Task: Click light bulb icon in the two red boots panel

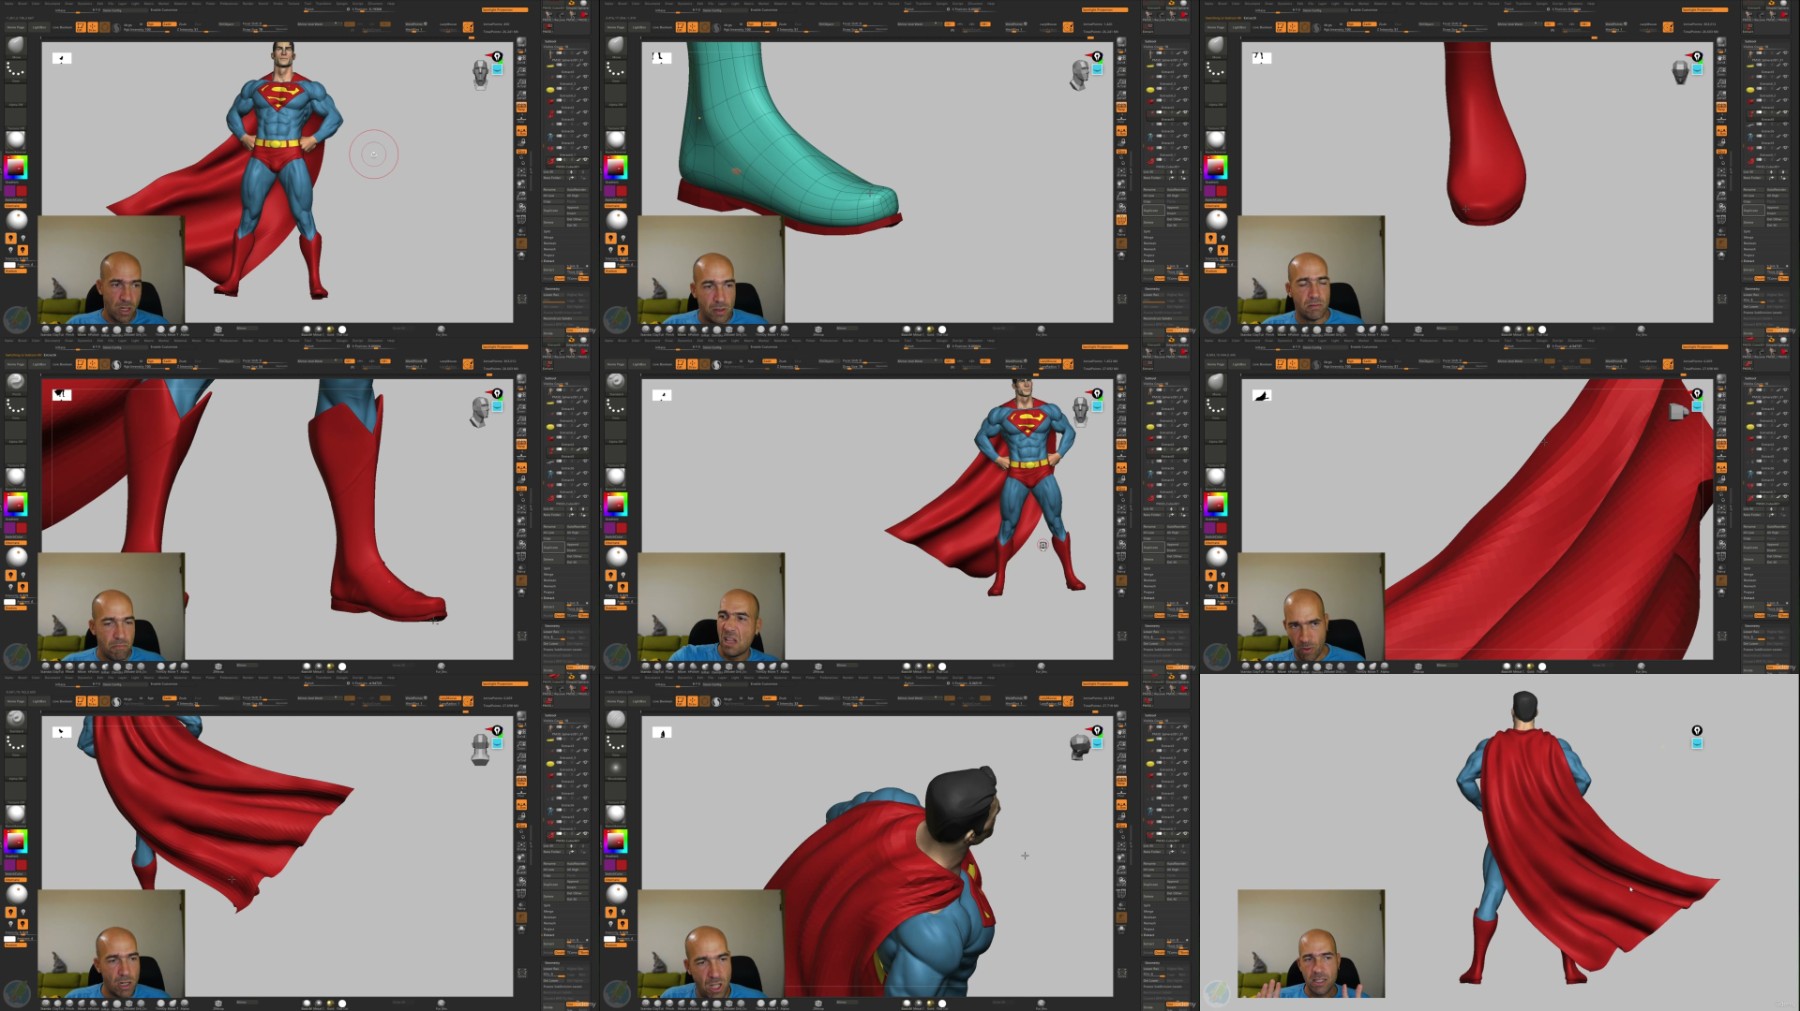Action: (x=497, y=394)
